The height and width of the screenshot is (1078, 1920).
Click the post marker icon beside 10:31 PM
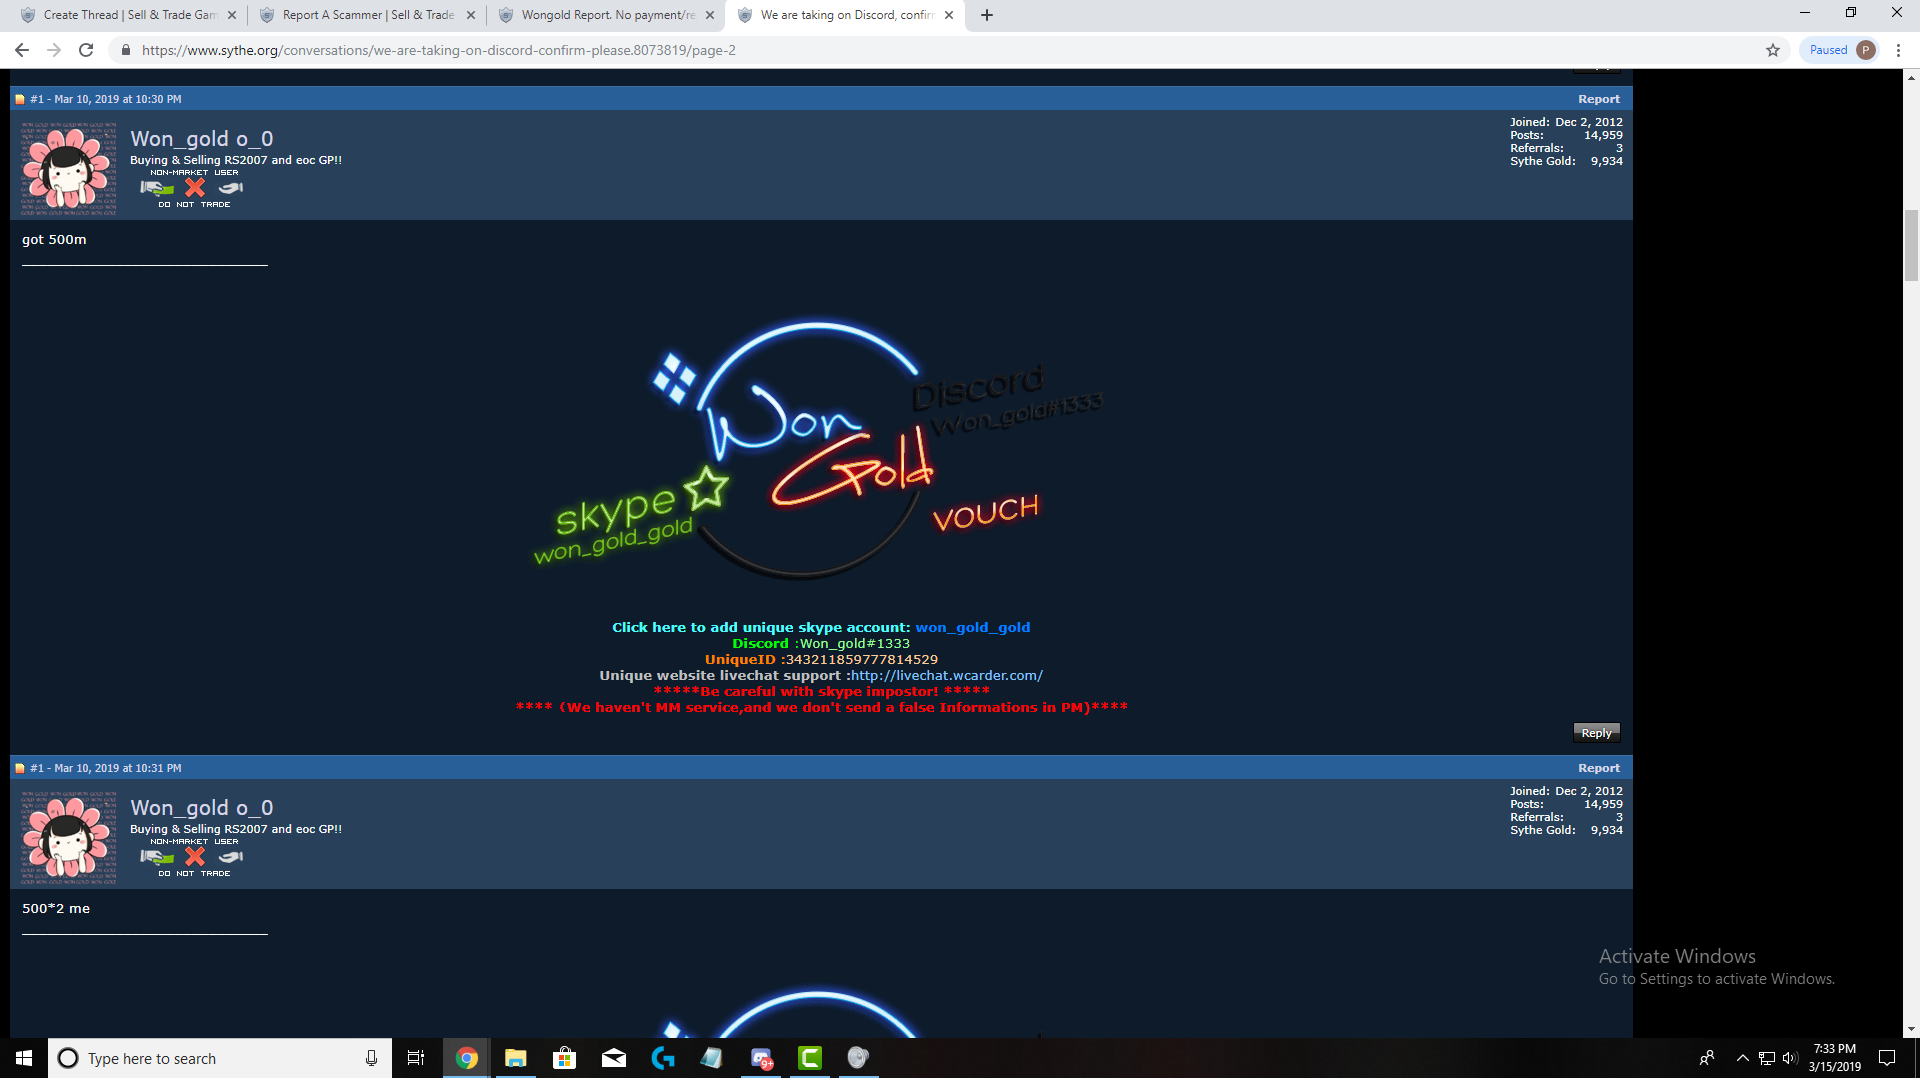[20, 768]
